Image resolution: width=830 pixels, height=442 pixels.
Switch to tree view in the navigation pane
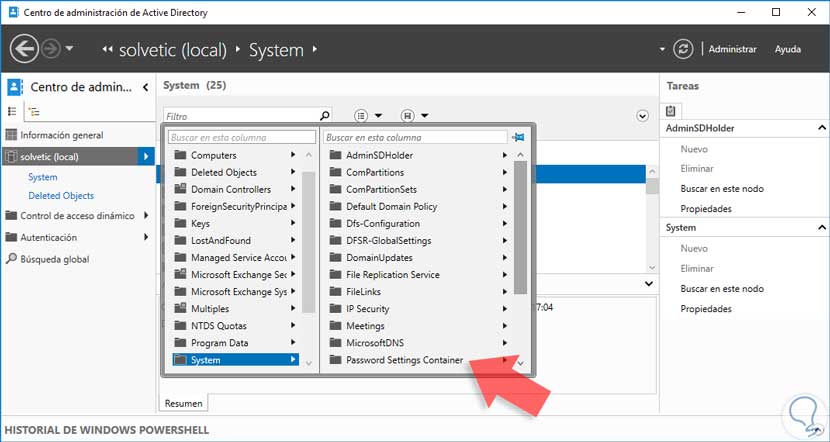tap(34, 112)
